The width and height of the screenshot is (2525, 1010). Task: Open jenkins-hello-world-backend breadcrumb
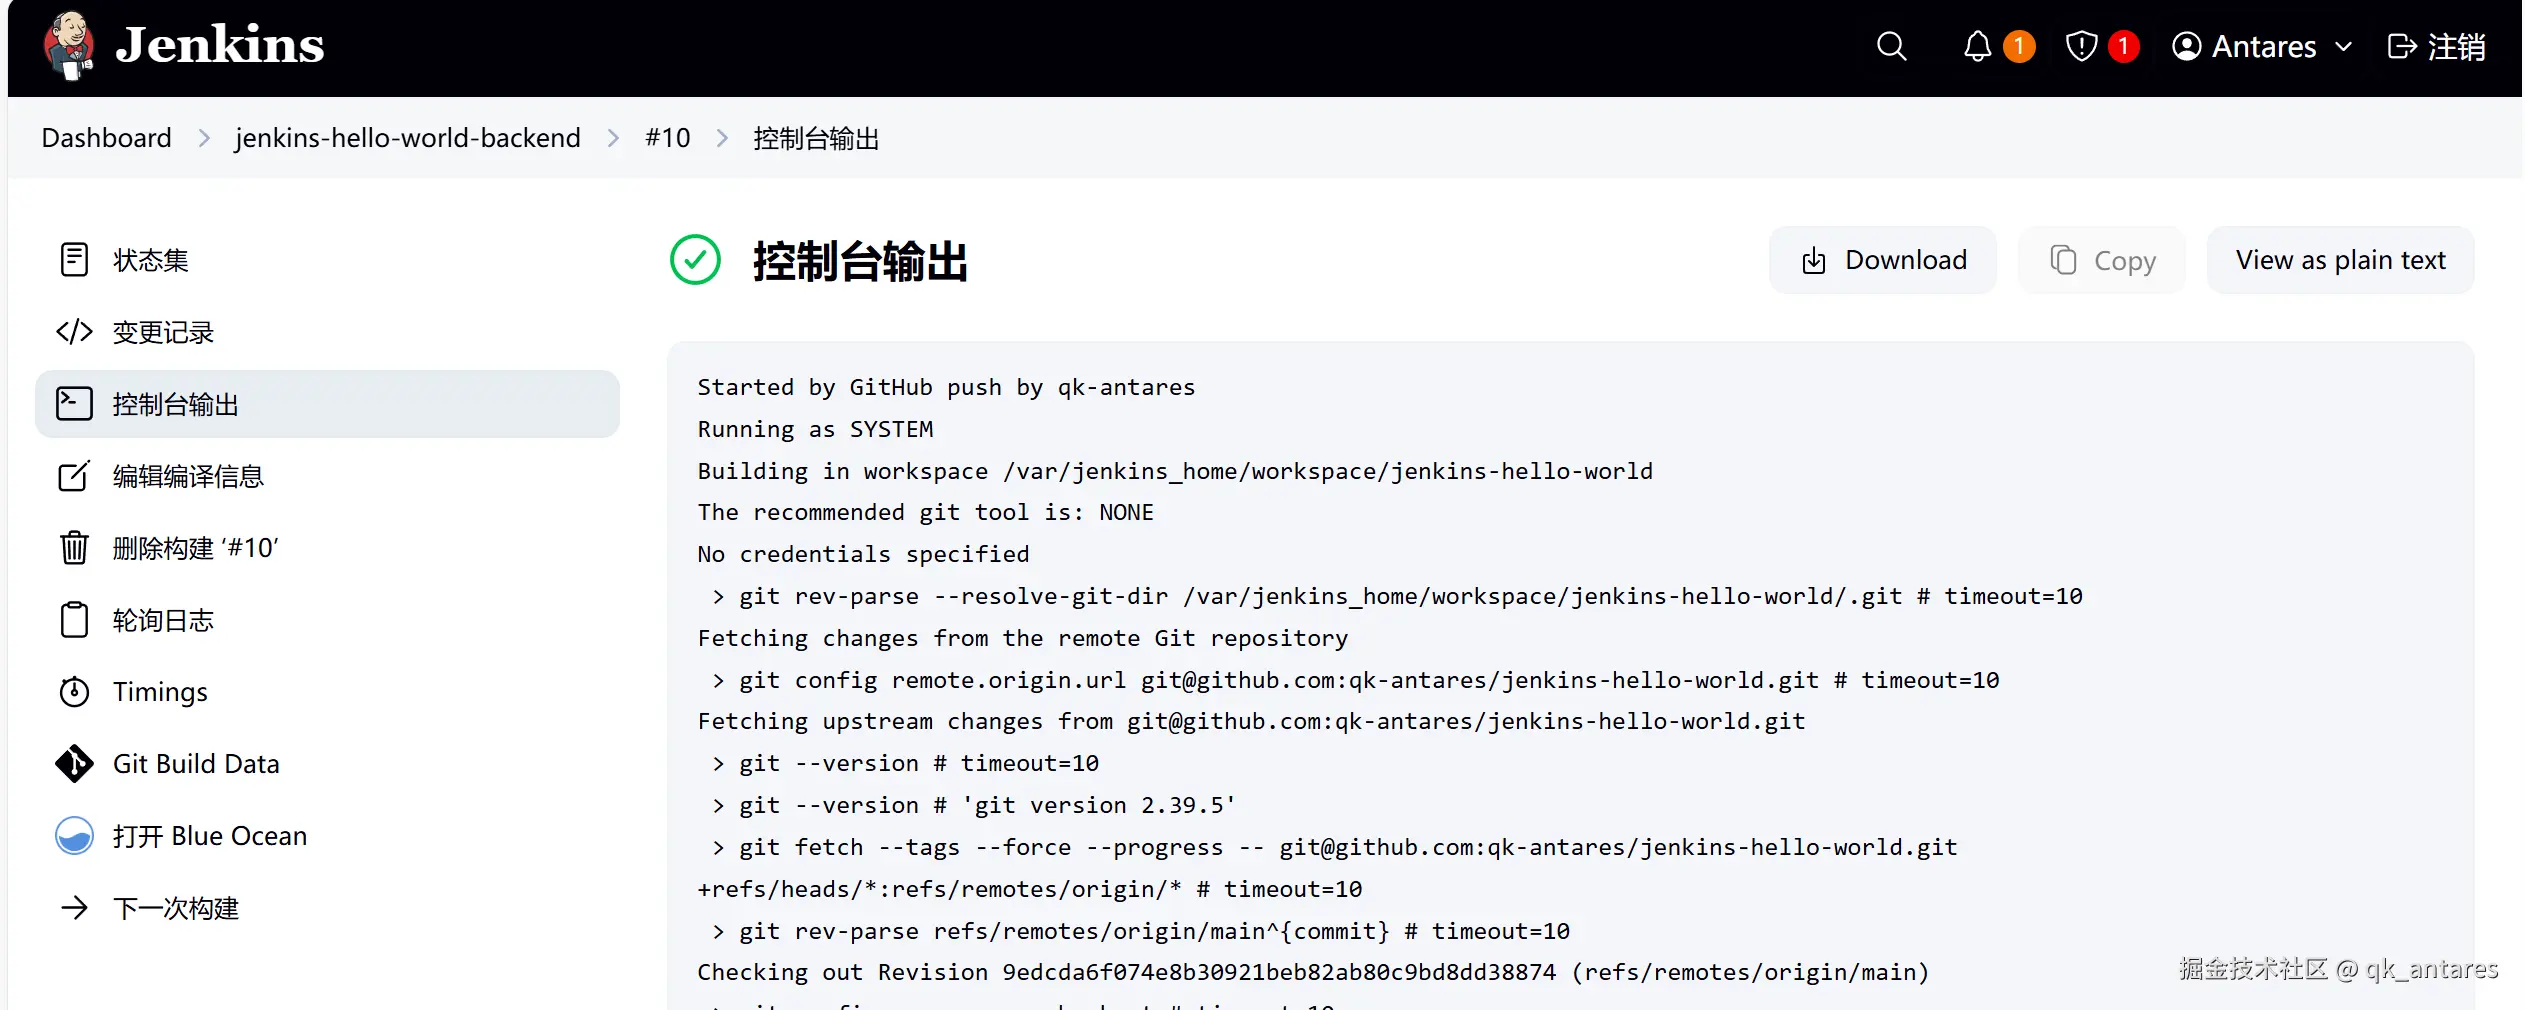(407, 138)
